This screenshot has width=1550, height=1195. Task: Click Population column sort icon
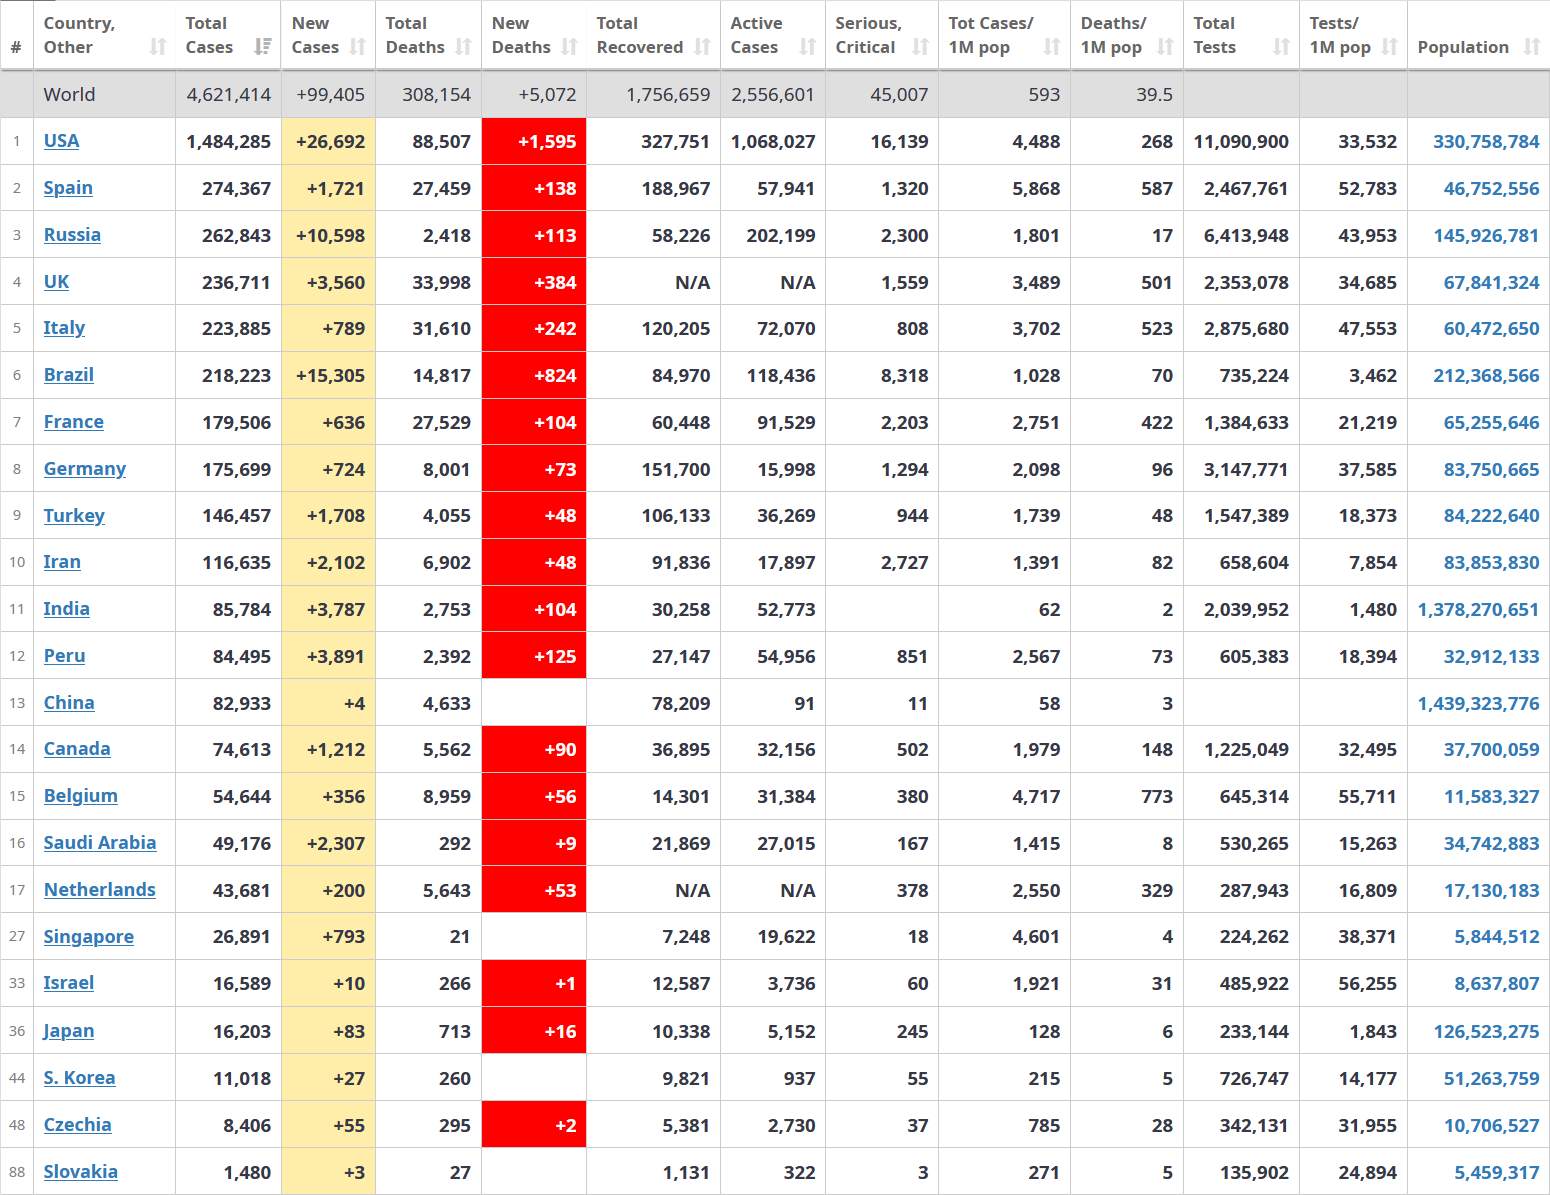(1531, 47)
